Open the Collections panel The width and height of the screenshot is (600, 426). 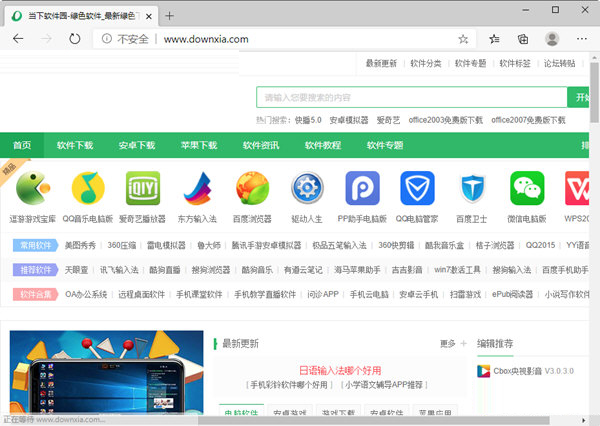(x=523, y=39)
